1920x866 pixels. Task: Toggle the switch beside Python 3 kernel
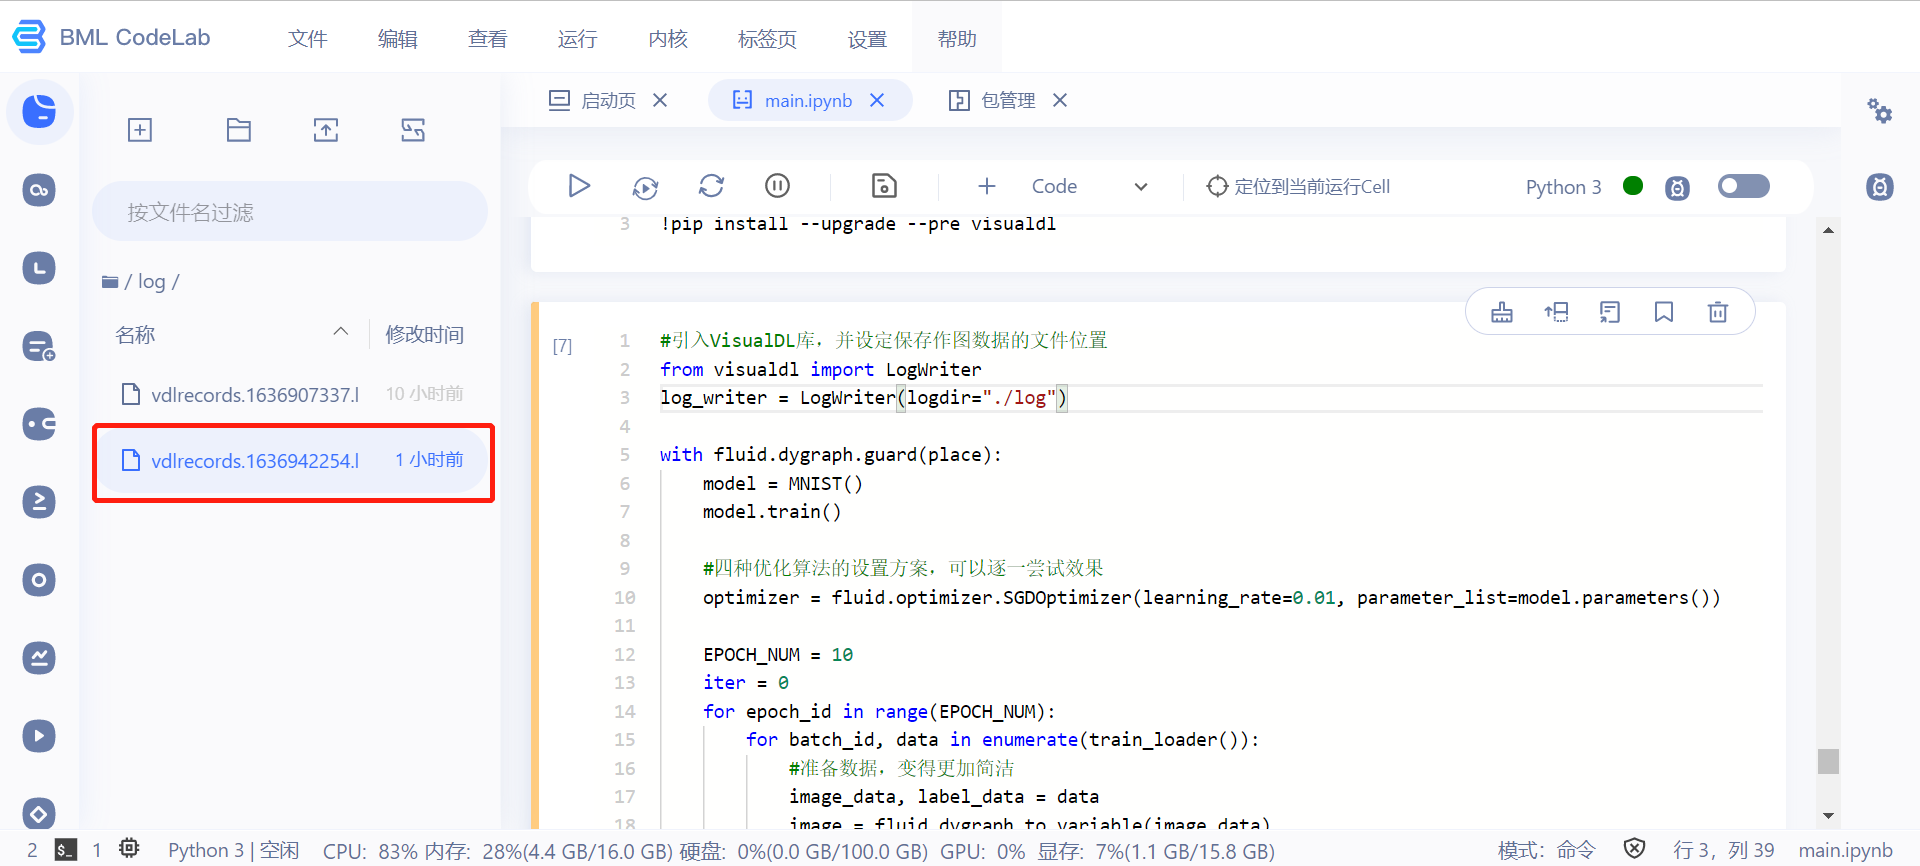click(1743, 186)
